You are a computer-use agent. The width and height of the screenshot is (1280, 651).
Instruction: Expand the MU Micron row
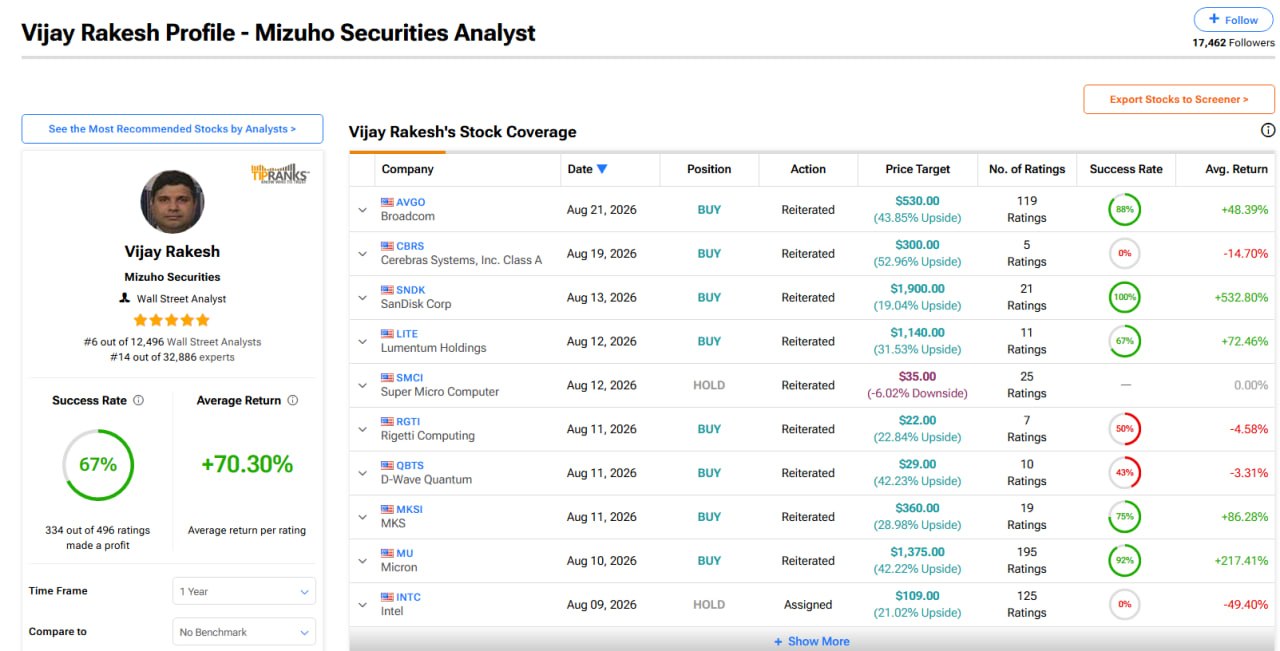(x=363, y=561)
